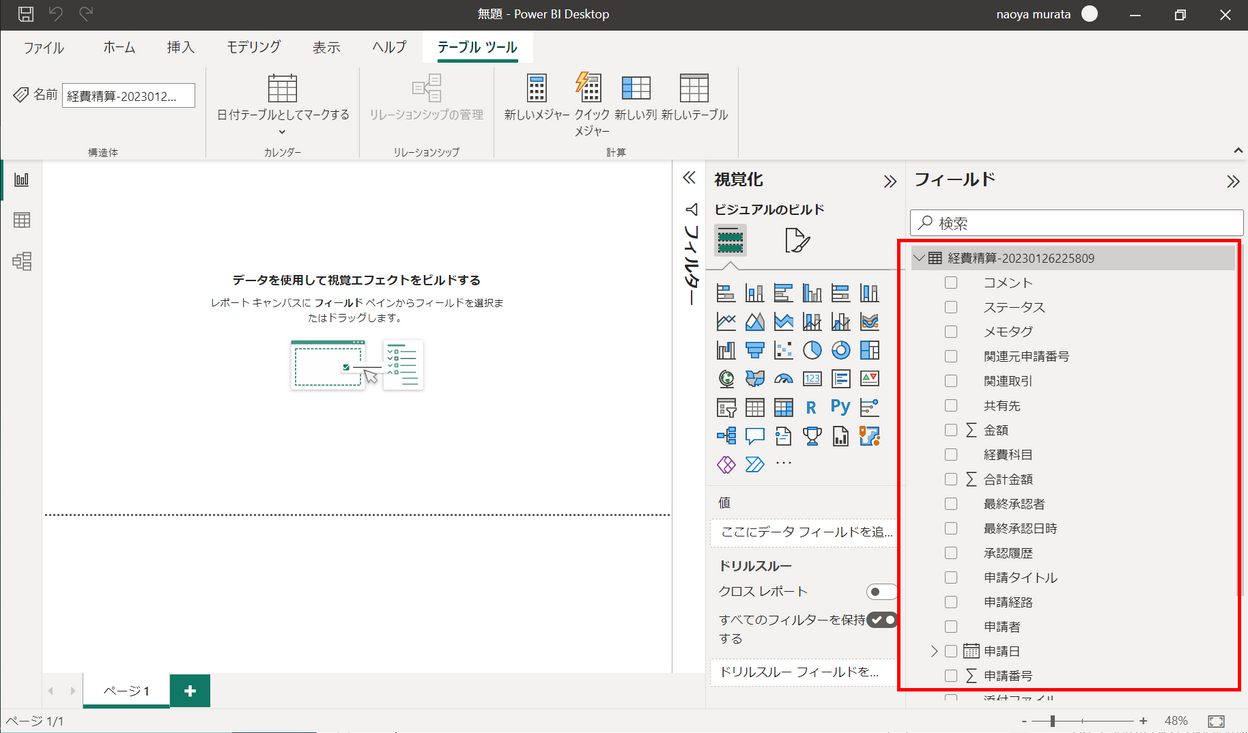Switch to the format visual pane icon
Screen dimensions: 1248x733
click(x=797, y=240)
